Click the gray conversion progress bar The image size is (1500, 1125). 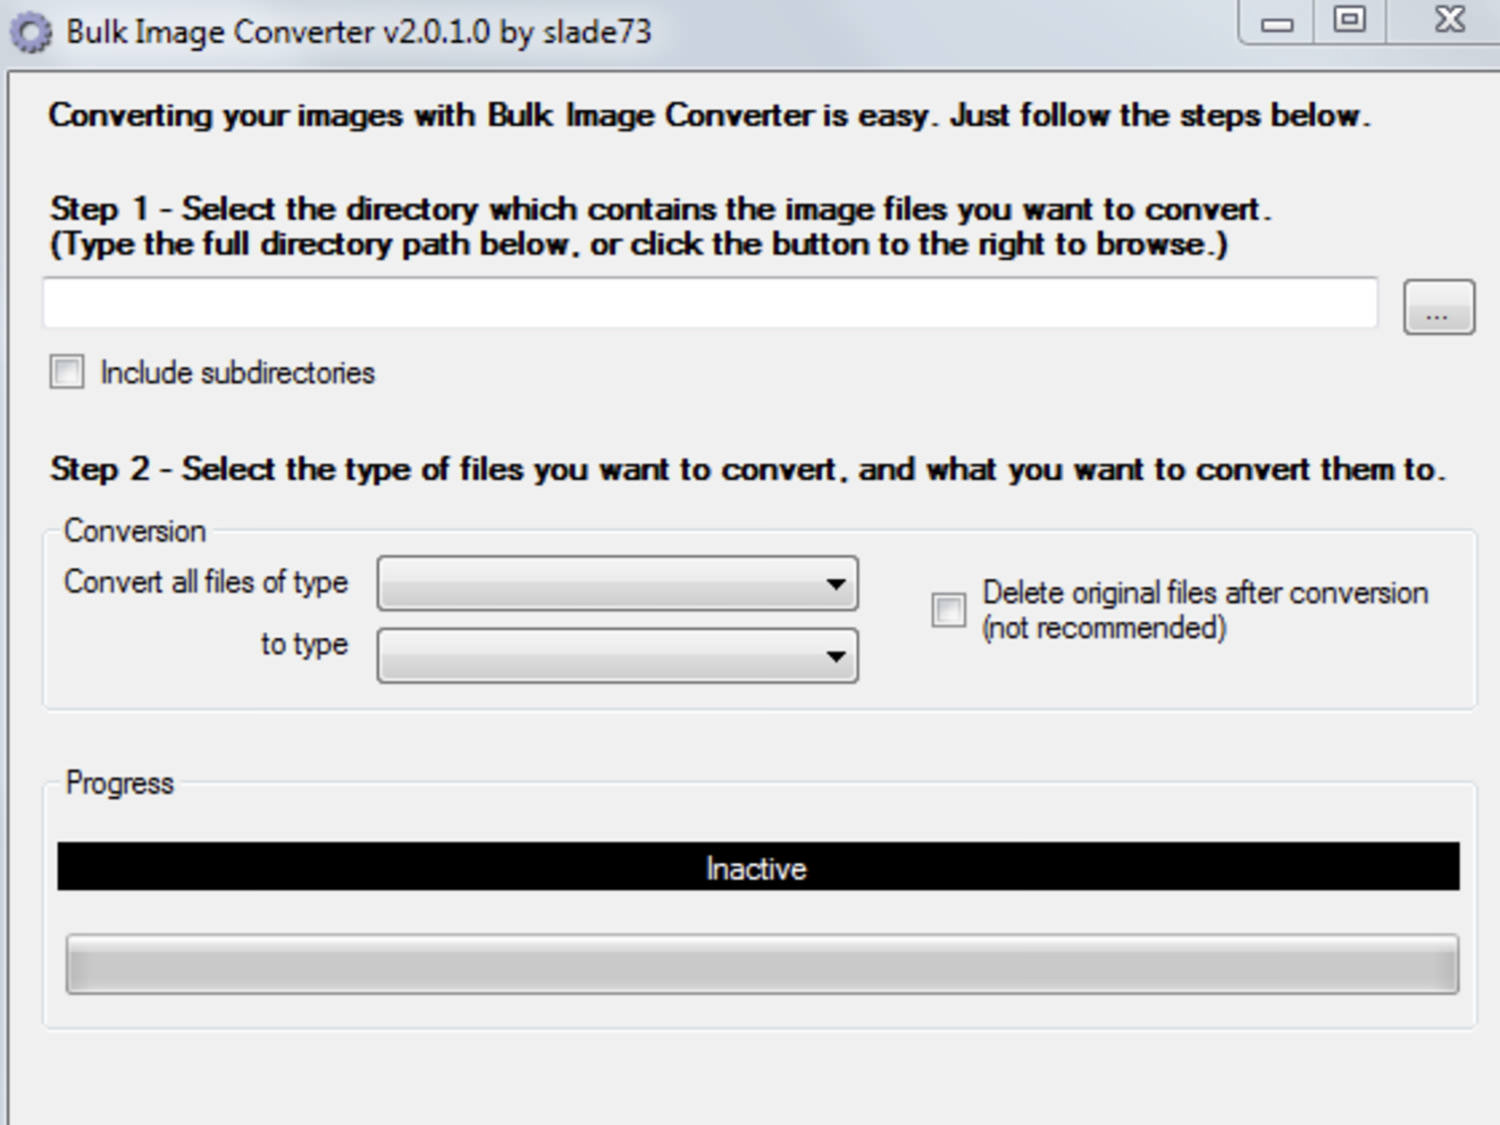[x=762, y=964]
